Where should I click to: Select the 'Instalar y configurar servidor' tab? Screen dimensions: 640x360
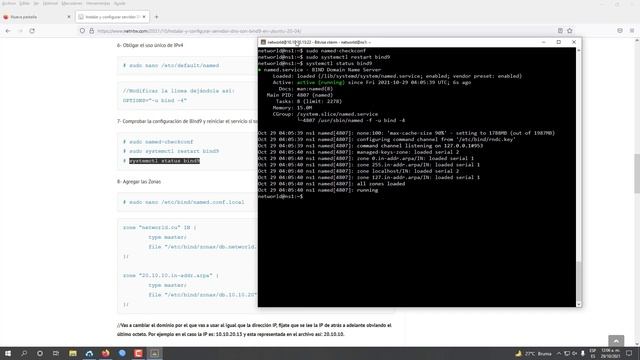click(x=112, y=17)
